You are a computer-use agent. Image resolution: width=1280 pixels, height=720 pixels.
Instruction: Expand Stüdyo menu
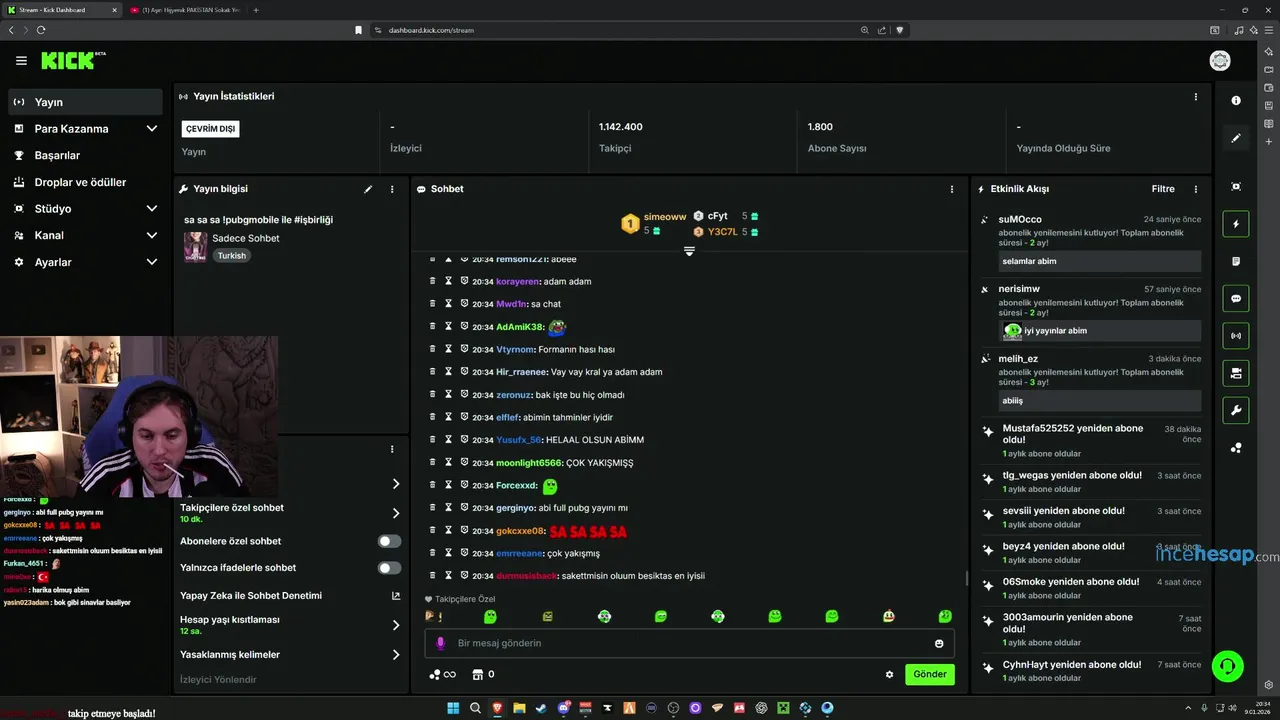pyautogui.click(x=152, y=209)
